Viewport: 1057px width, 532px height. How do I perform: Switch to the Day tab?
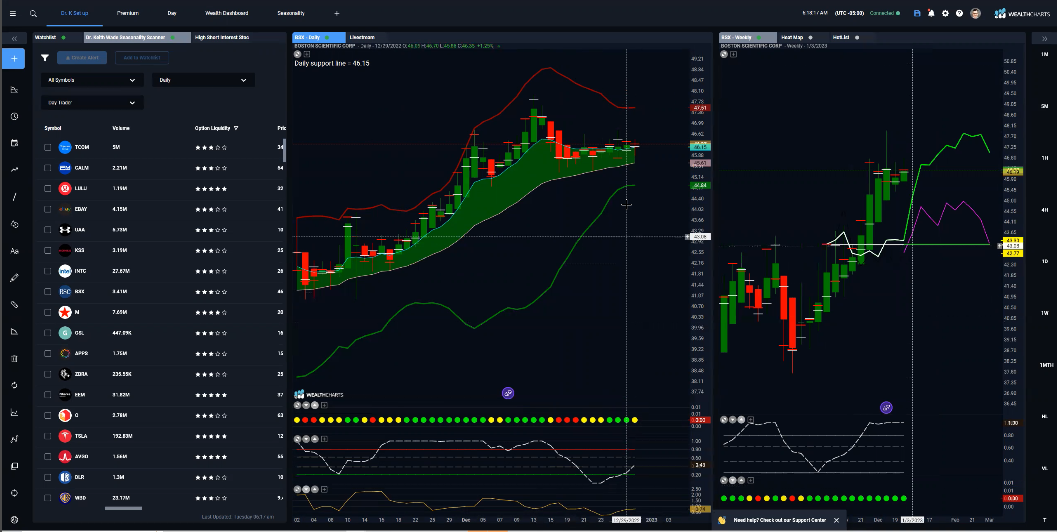click(172, 13)
